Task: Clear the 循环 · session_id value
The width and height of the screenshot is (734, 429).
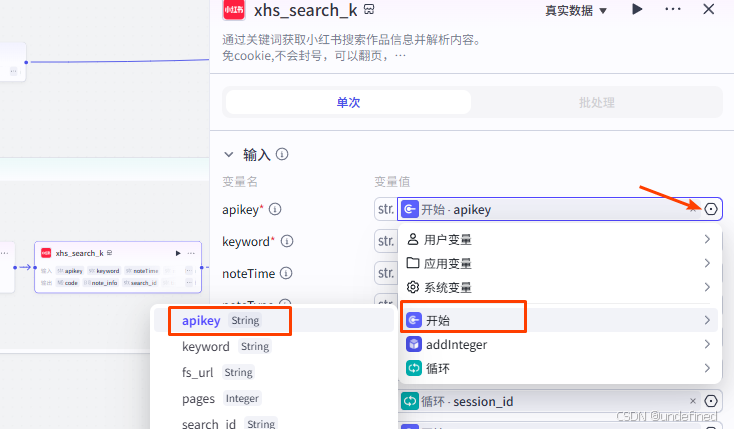Action: [693, 401]
